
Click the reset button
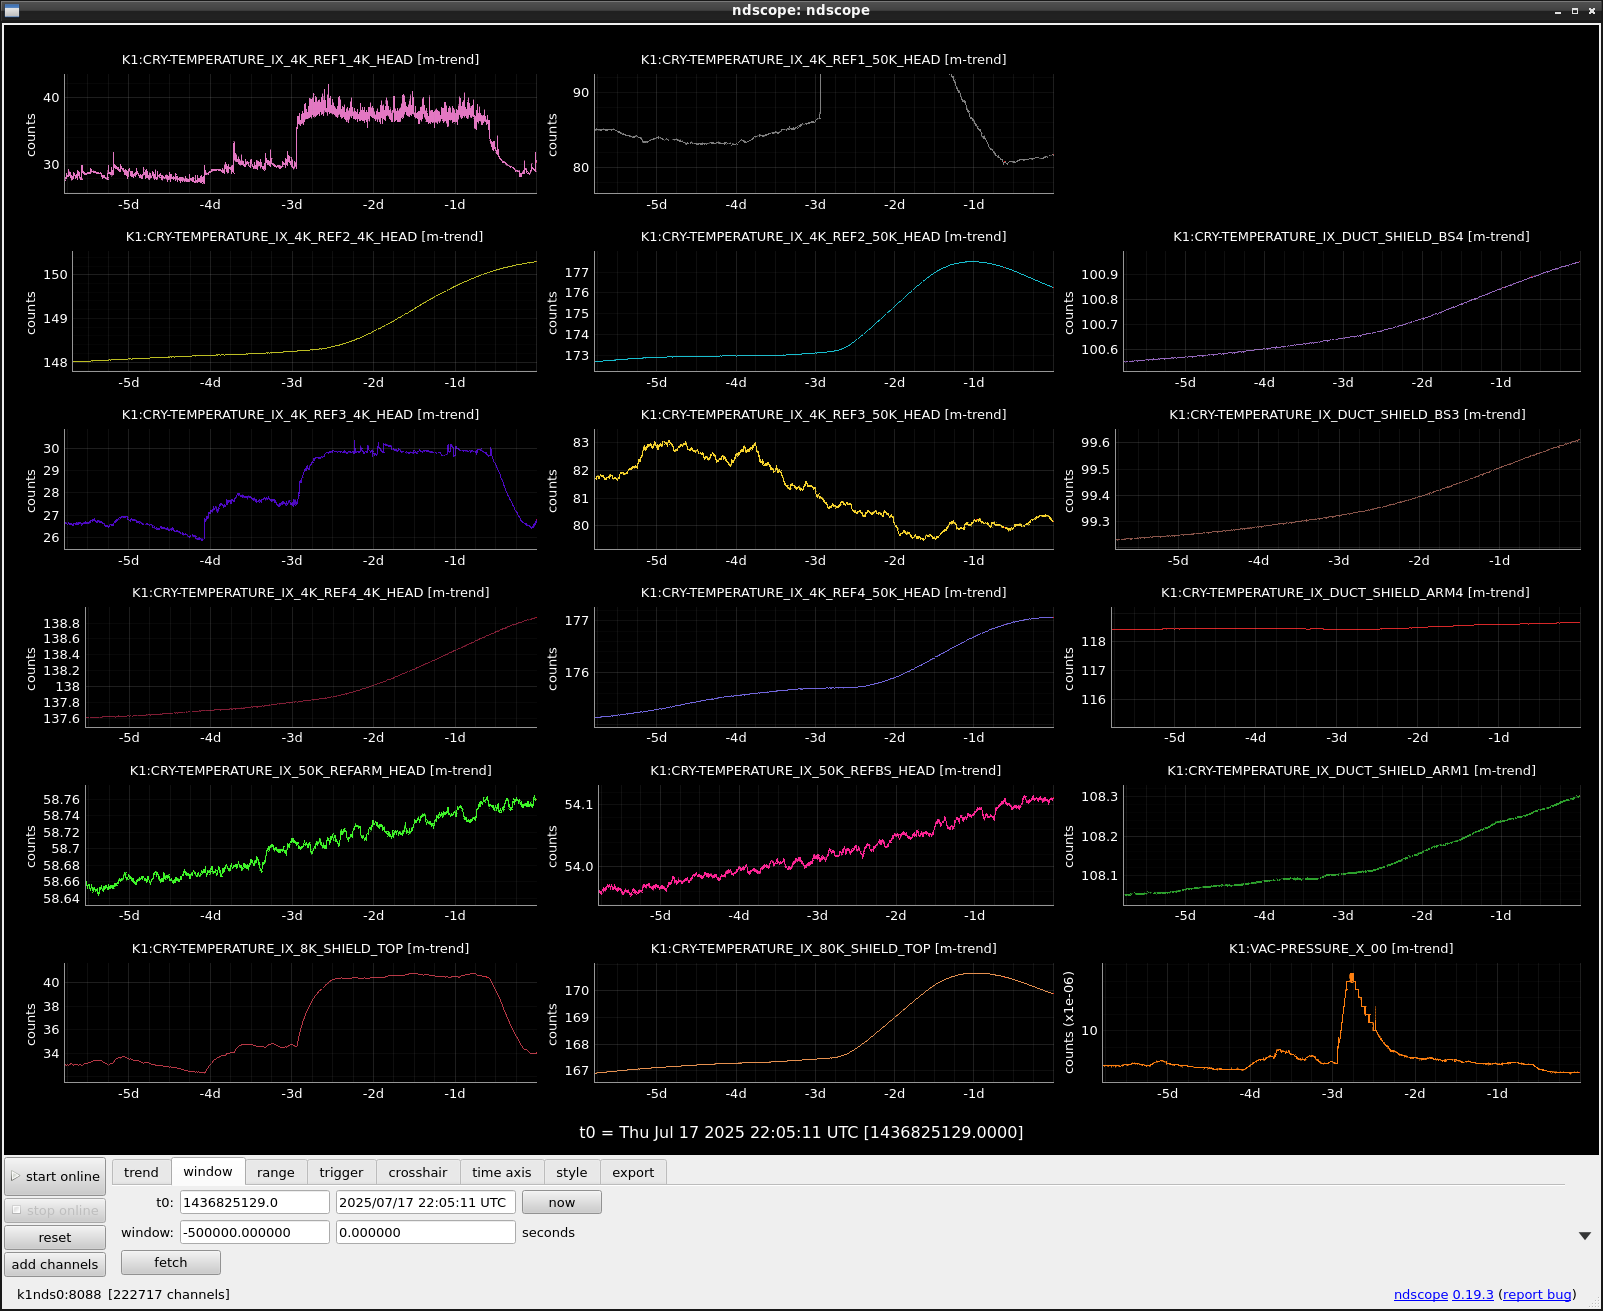(55, 1237)
